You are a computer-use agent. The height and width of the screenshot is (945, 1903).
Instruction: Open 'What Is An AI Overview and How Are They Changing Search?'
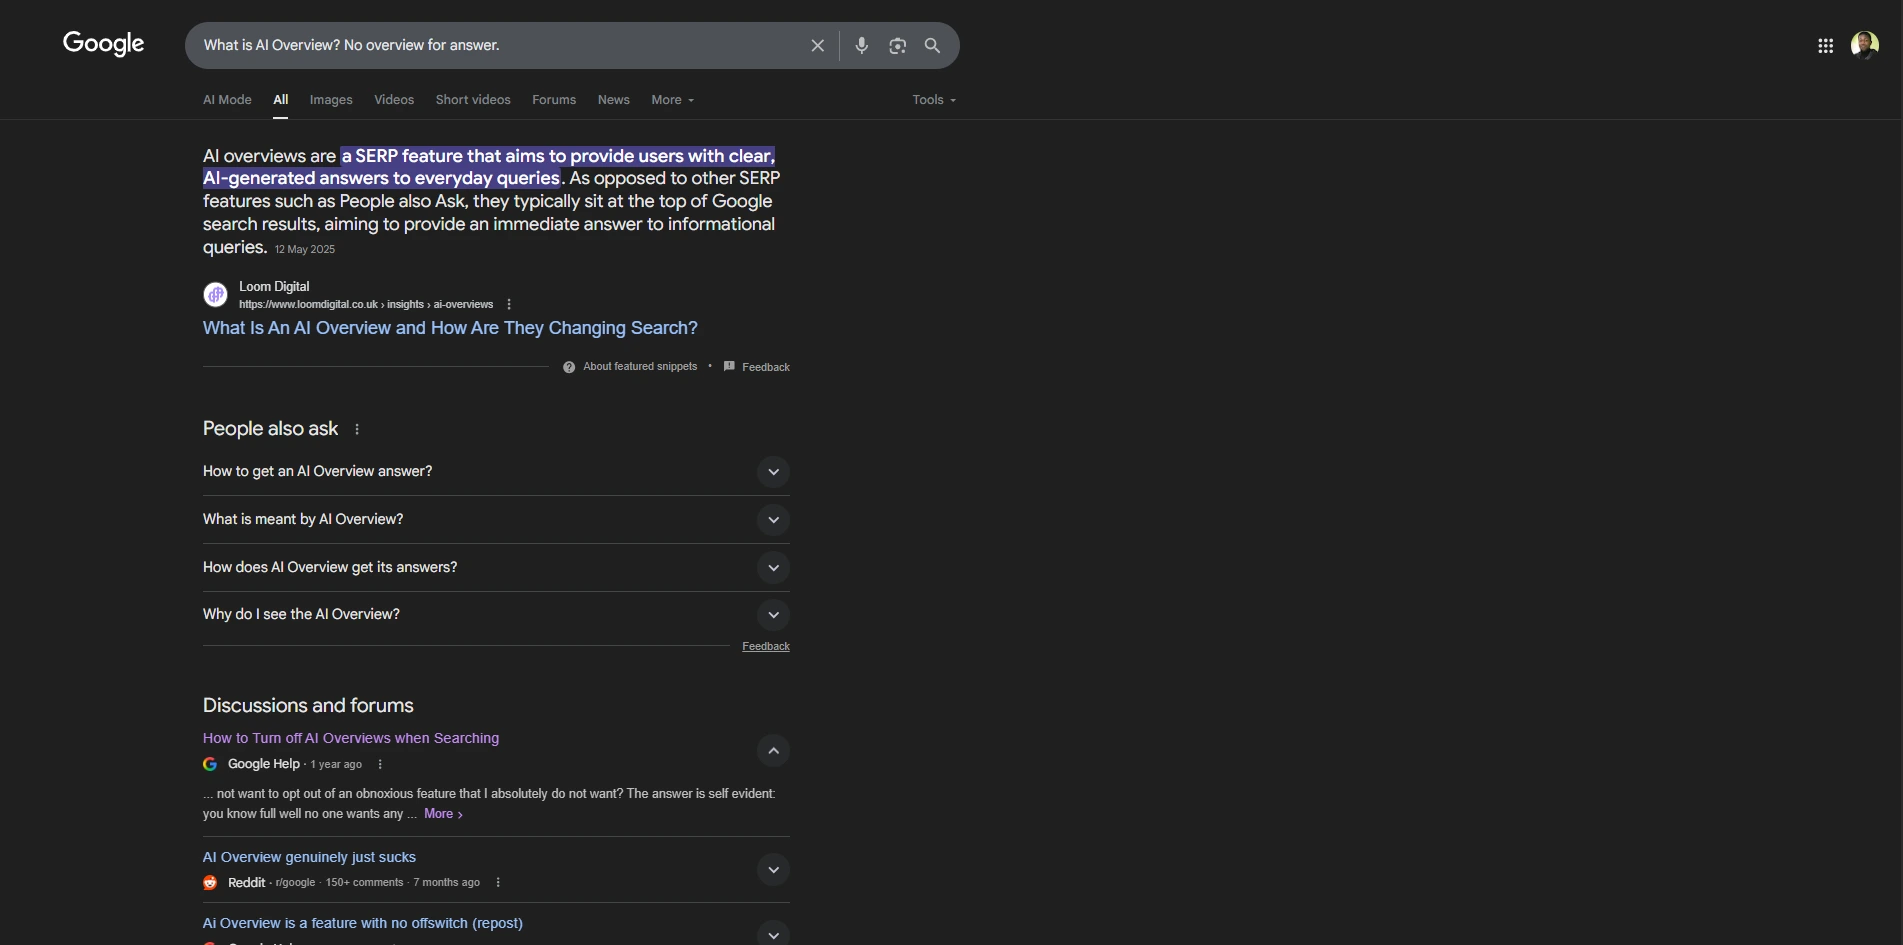click(x=449, y=328)
